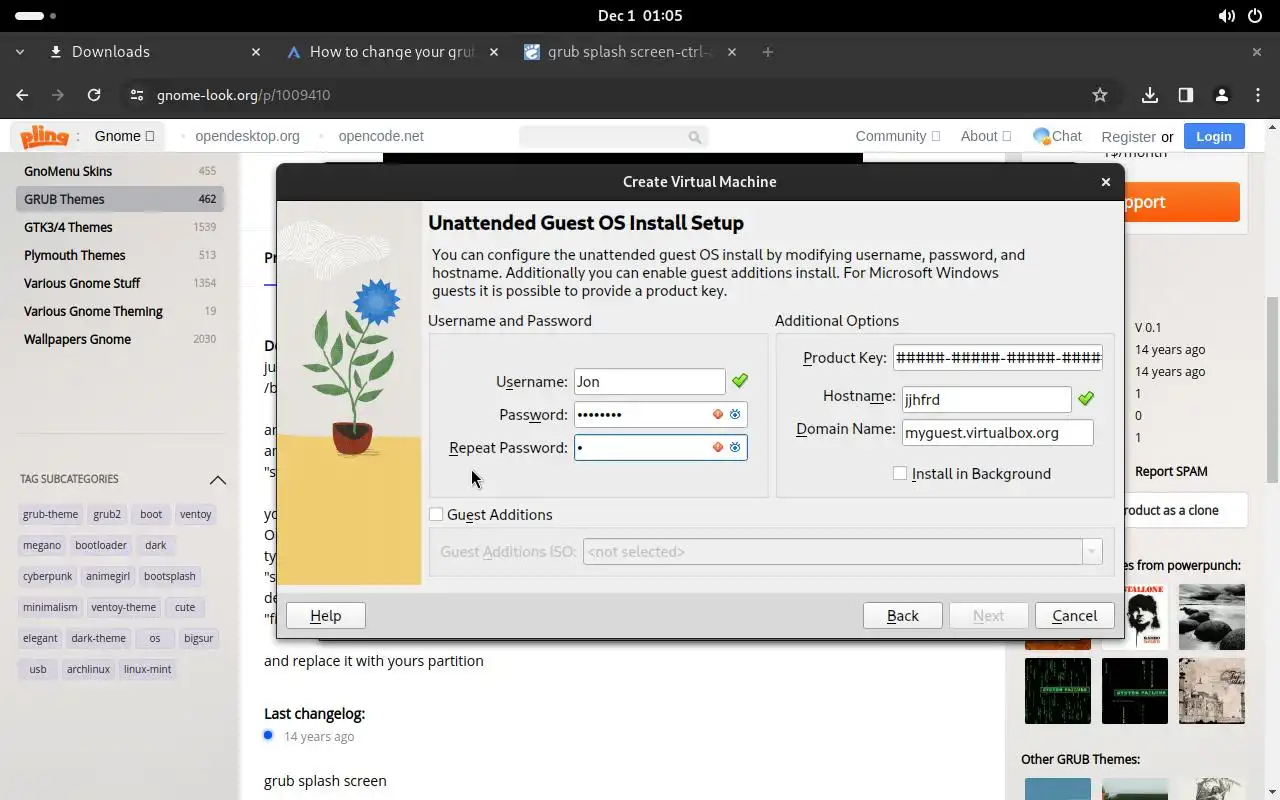Show Repeat Password contents with eye icon
This screenshot has width=1280, height=800.
click(735, 447)
